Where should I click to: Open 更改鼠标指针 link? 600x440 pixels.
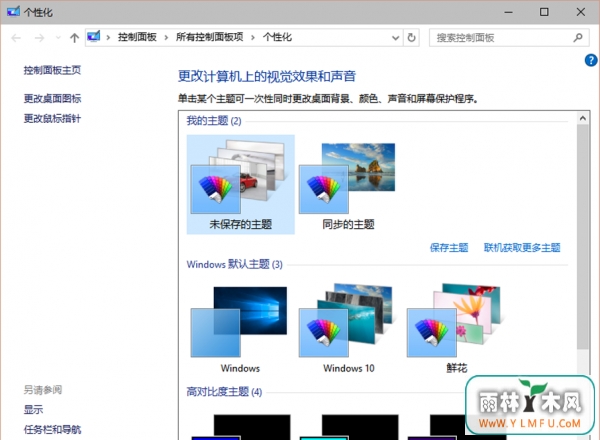(x=52, y=119)
